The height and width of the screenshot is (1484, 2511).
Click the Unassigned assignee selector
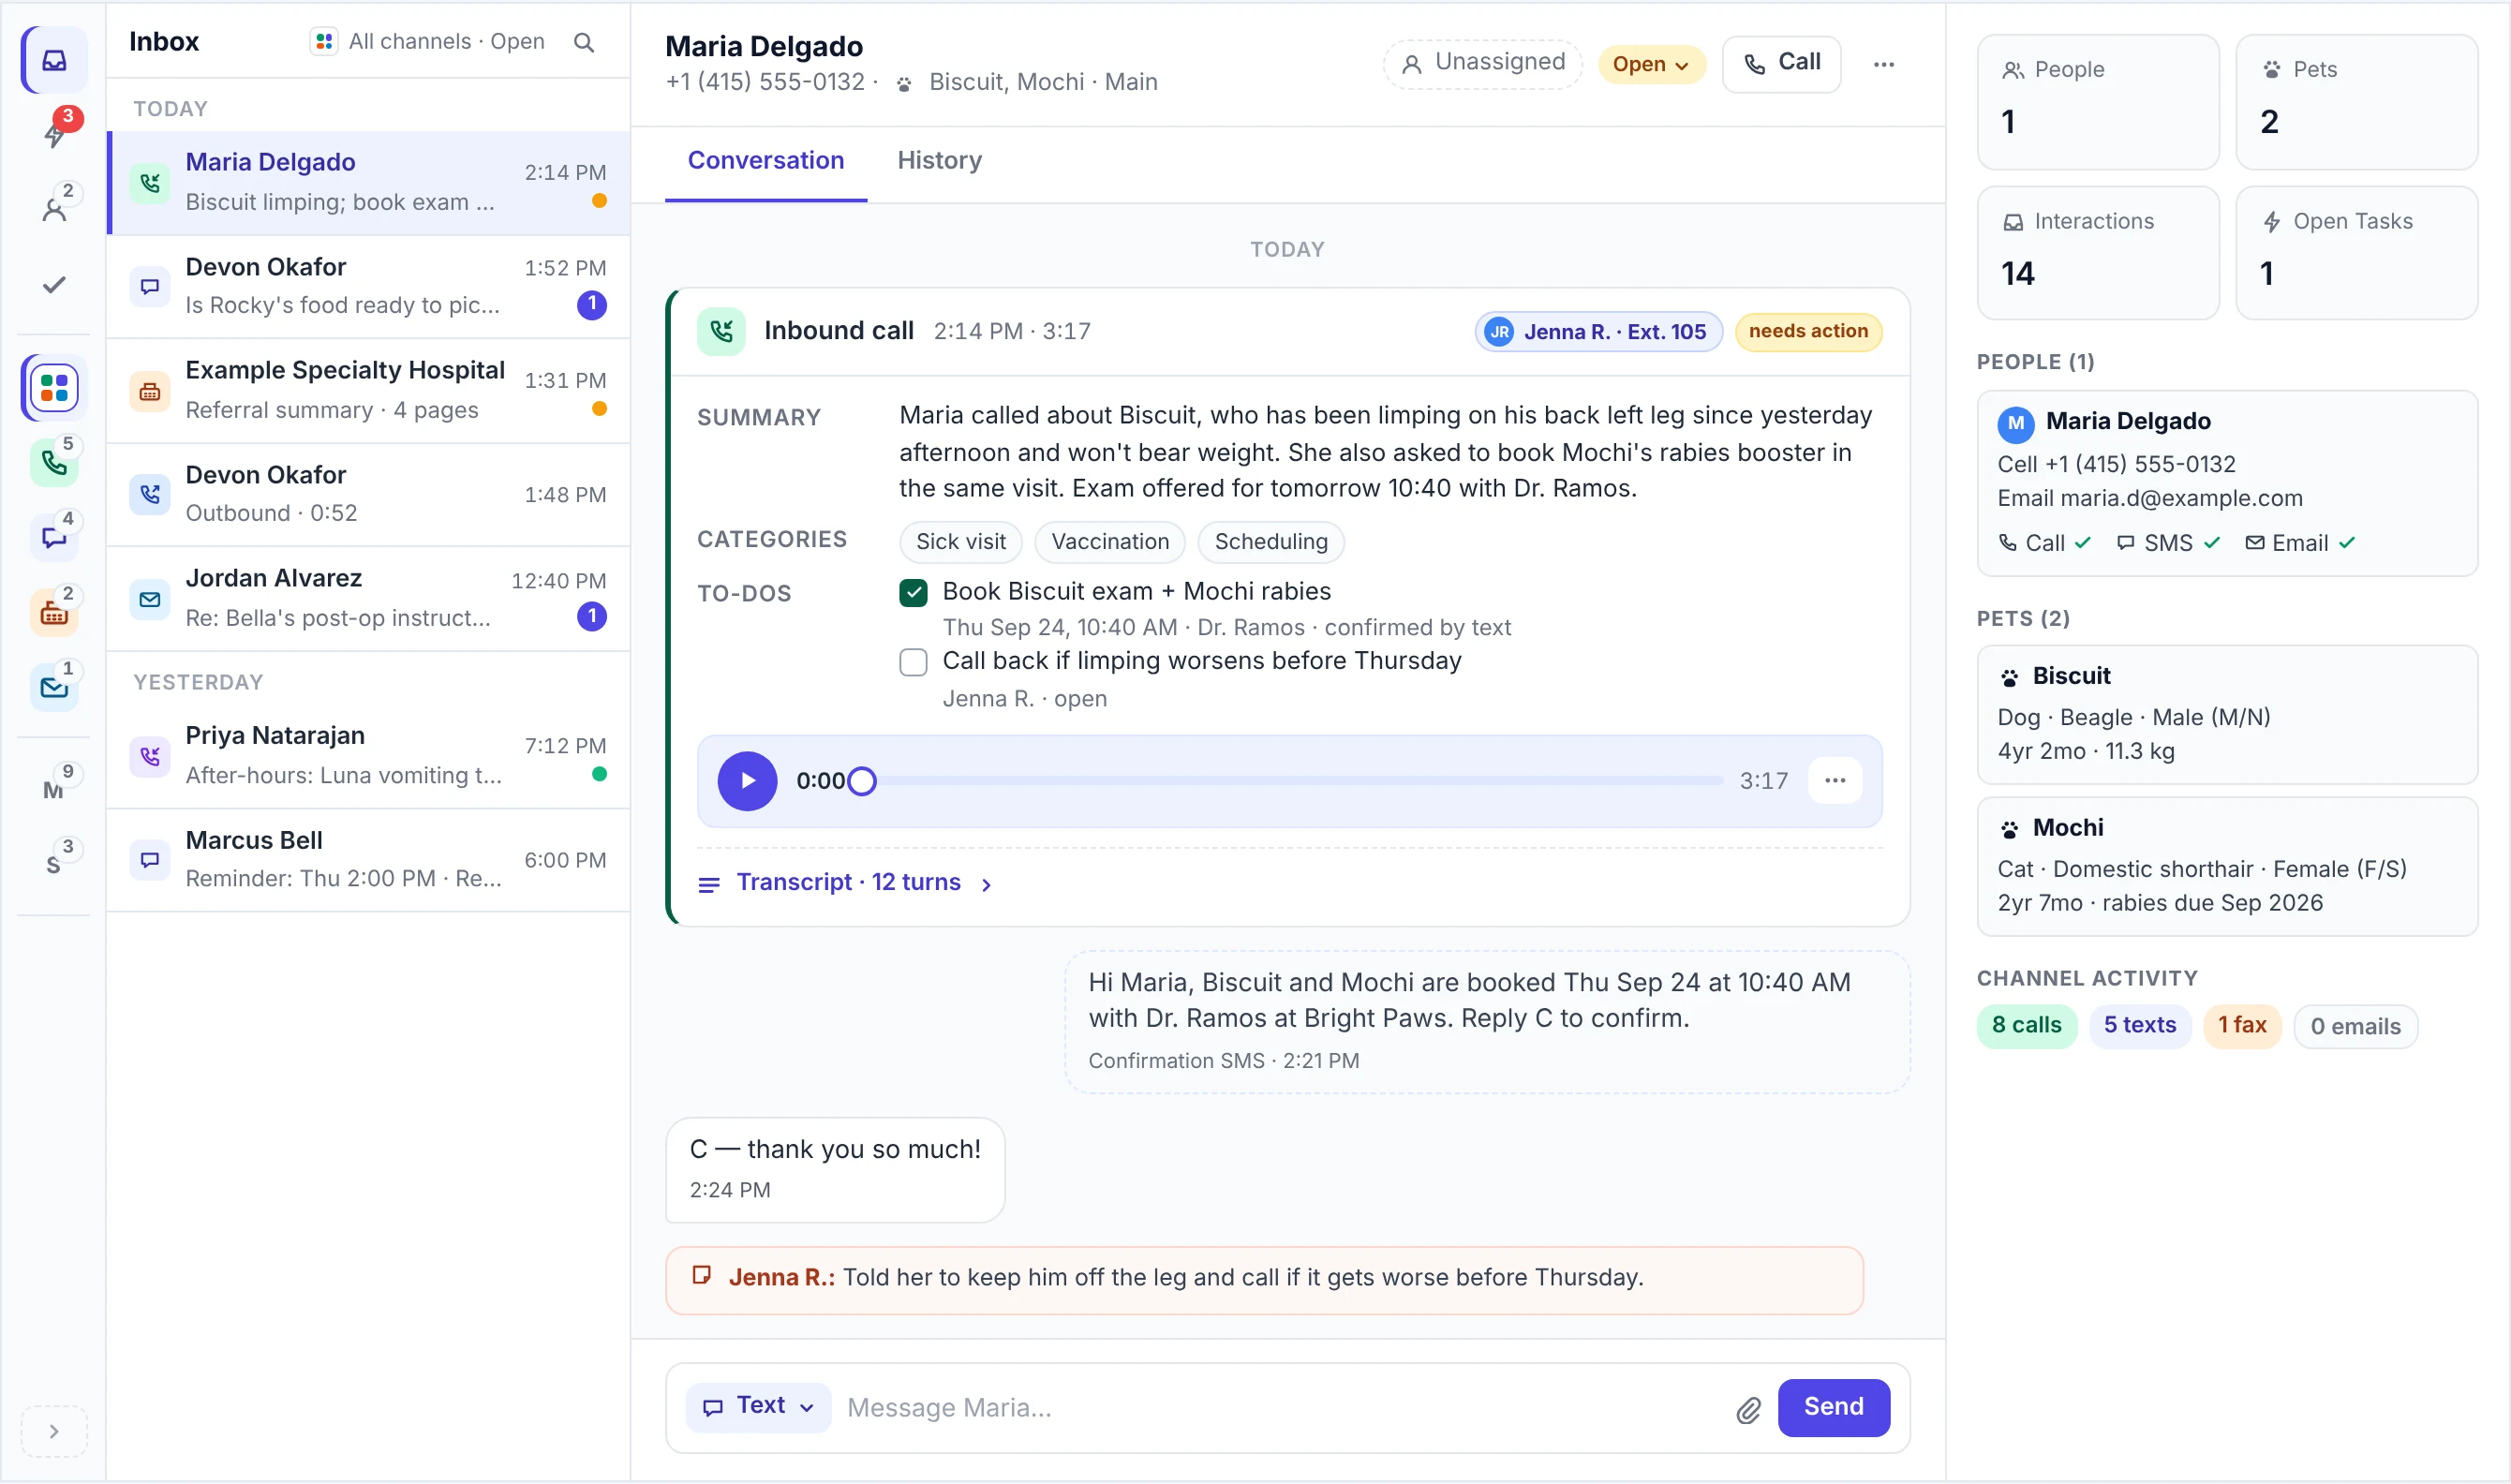pyautogui.click(x=1483, y=64)
